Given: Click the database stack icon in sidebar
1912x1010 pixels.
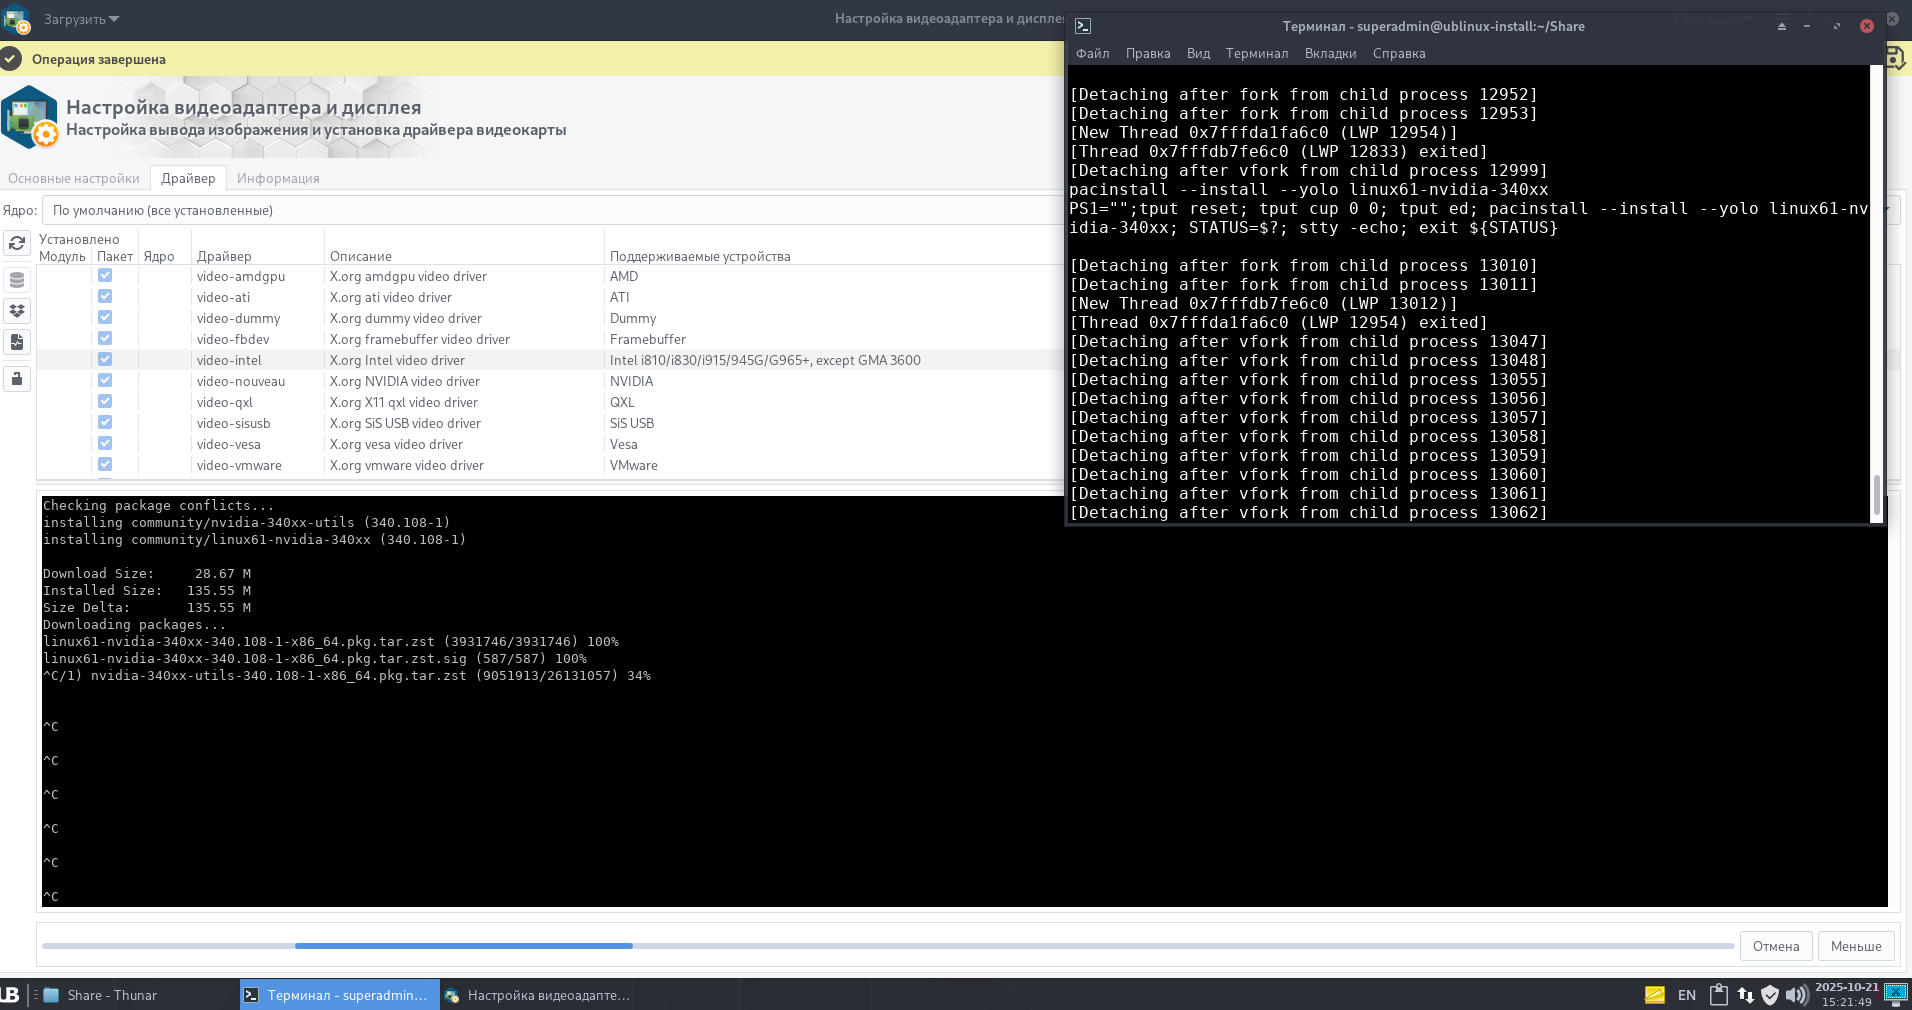Looking at the screenshot, I should (x=17, y=280).
